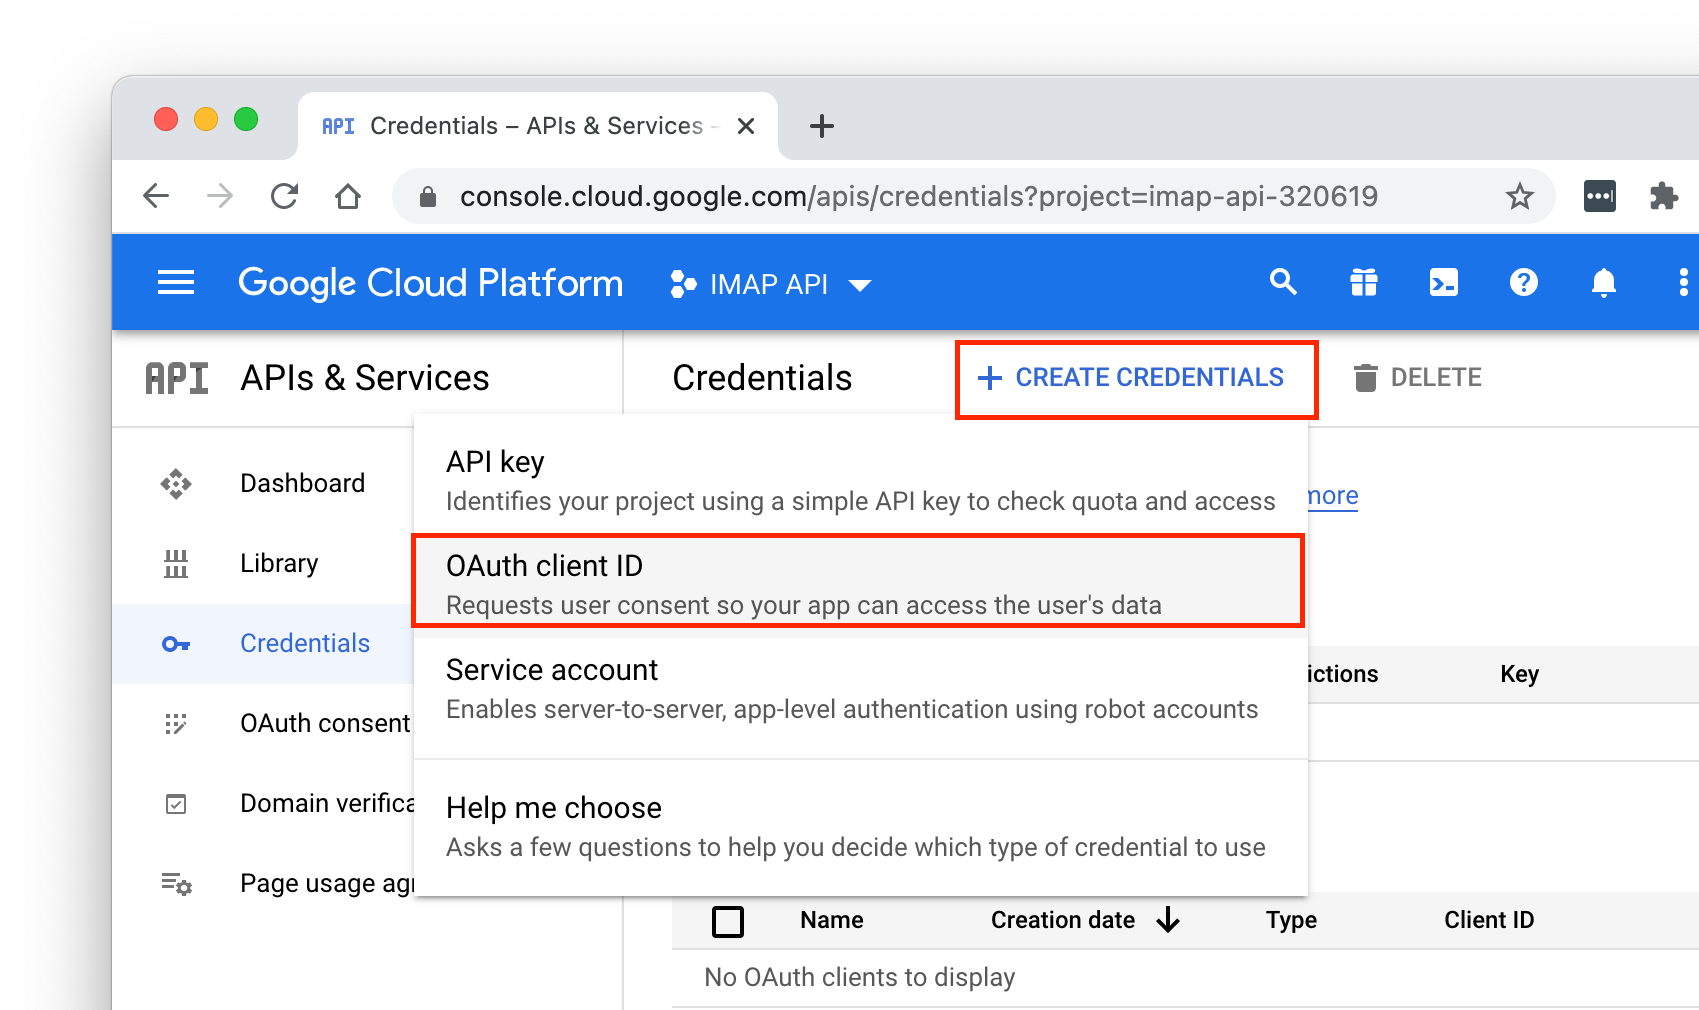
Task: Activate Cloud Shell terminal icon
Action: (1444, 283)
